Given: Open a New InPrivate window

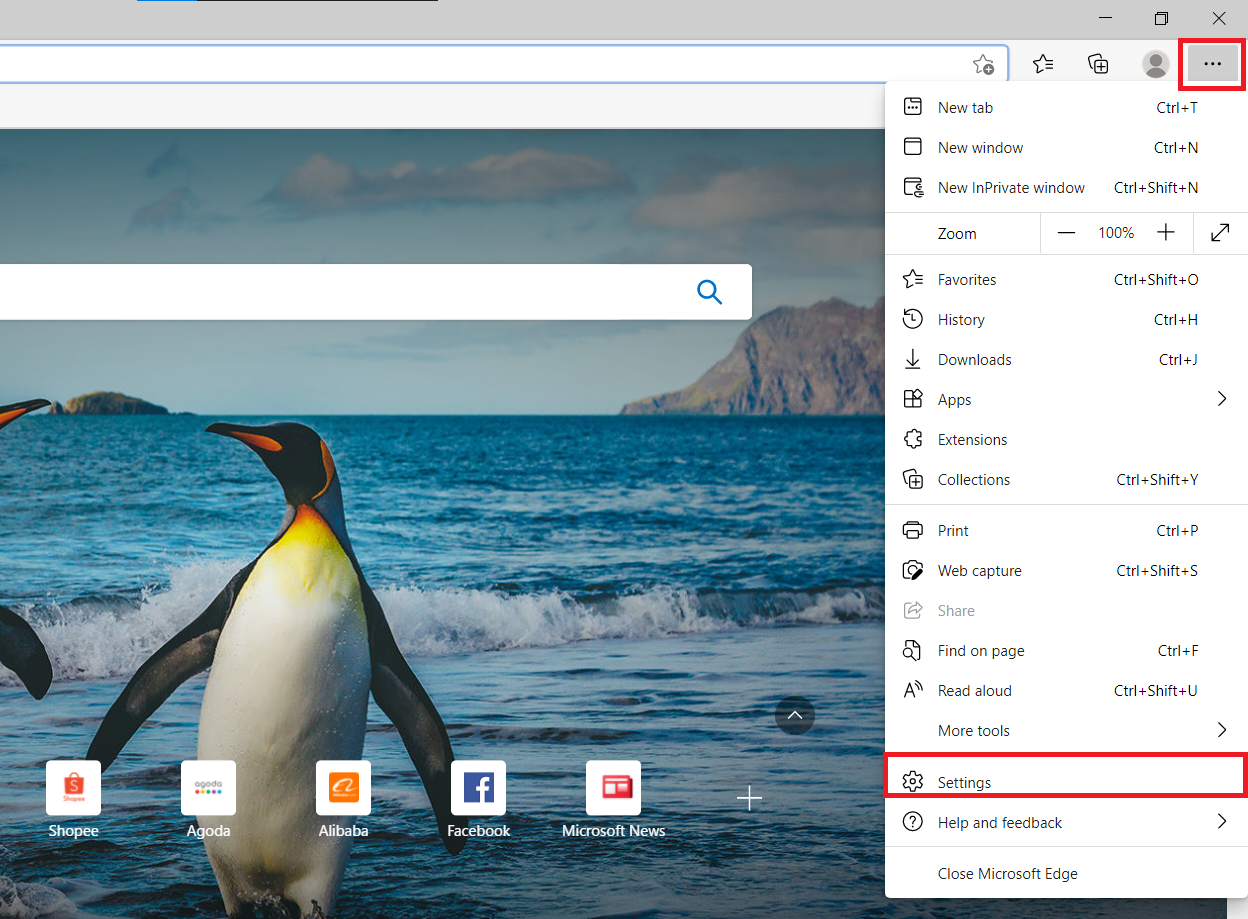Looking at the screenshot, I should (x=1011, y=187).
